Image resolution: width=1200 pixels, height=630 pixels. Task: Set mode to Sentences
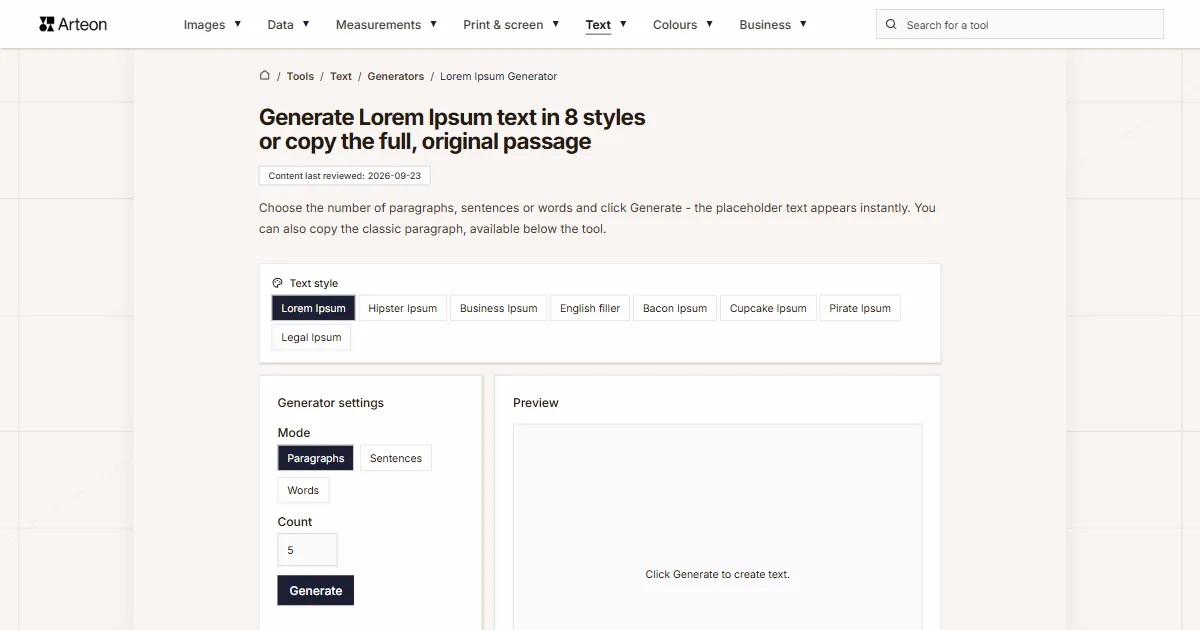pos(396,458)
